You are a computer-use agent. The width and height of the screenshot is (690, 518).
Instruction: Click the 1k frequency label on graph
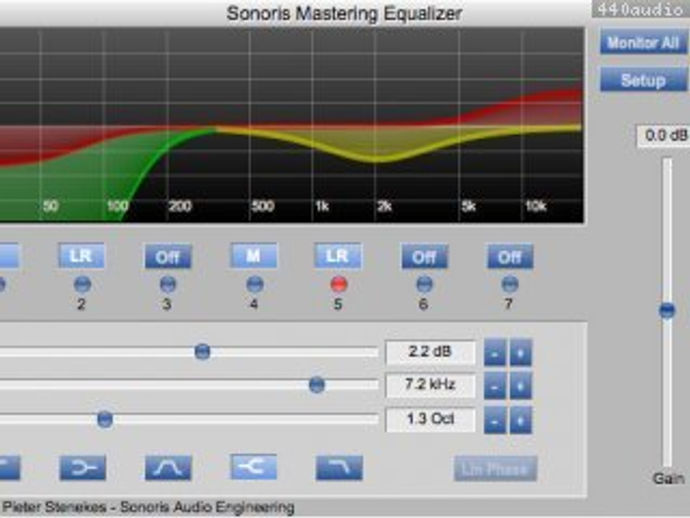point(322,206)
